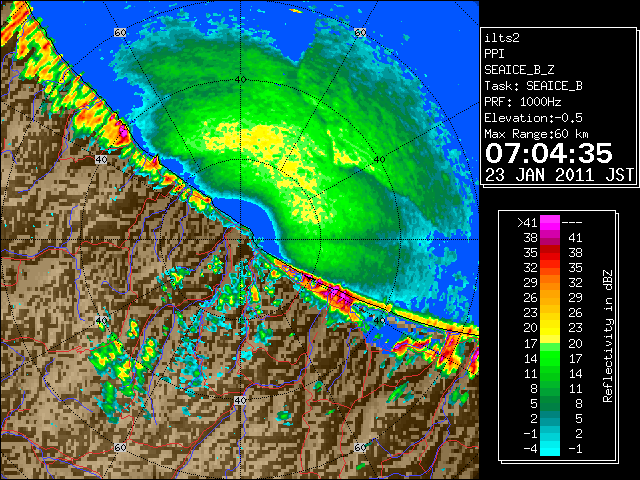Click the west-northwest "40" range ring label
The image size is (640, 480).
click(x=101, y=160)
